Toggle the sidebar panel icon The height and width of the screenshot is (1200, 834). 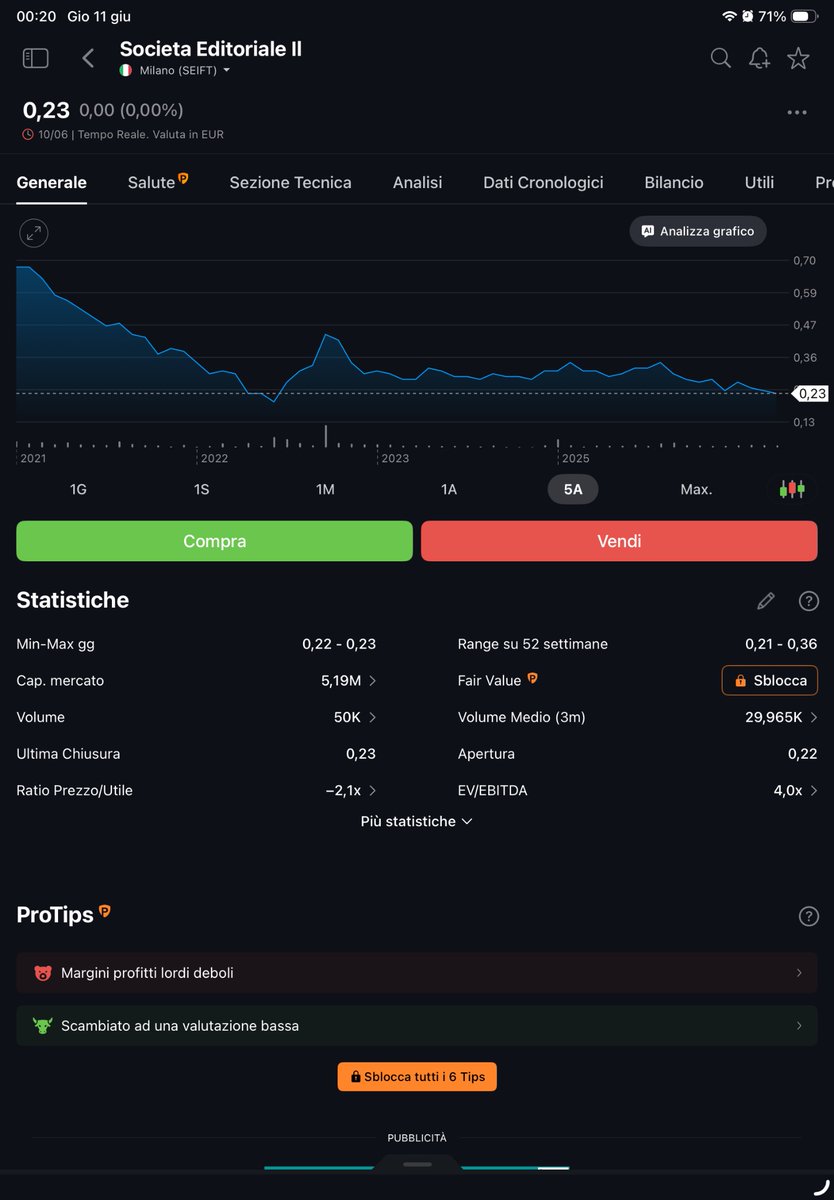point(35,58)
